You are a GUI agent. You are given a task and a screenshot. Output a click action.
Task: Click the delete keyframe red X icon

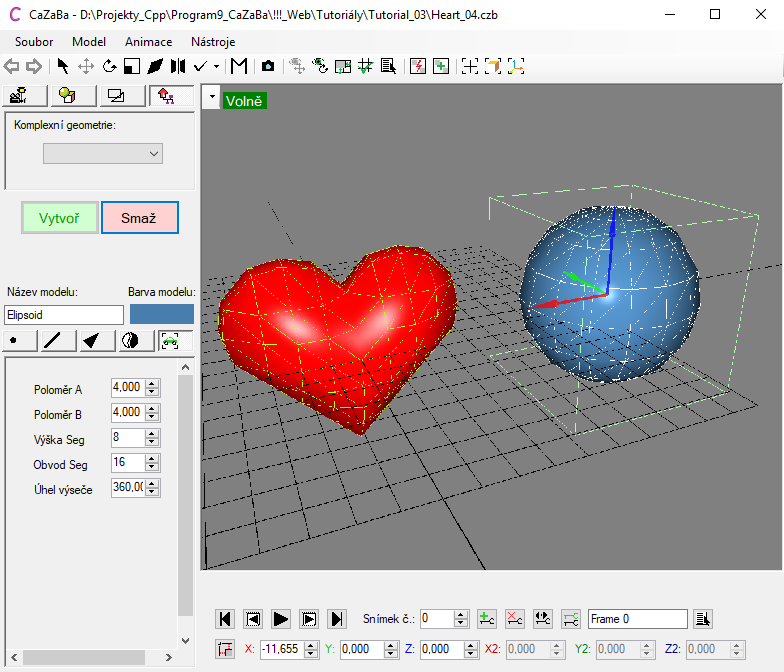click(x=514, y=619)
